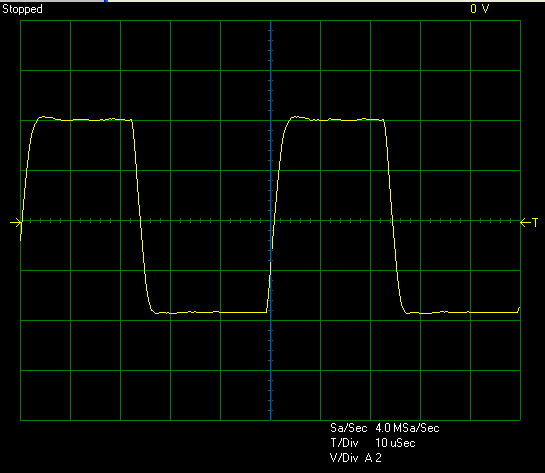Click the "0 V" trigger level readout
The image size is (545, 473).
tap(480, 9)
